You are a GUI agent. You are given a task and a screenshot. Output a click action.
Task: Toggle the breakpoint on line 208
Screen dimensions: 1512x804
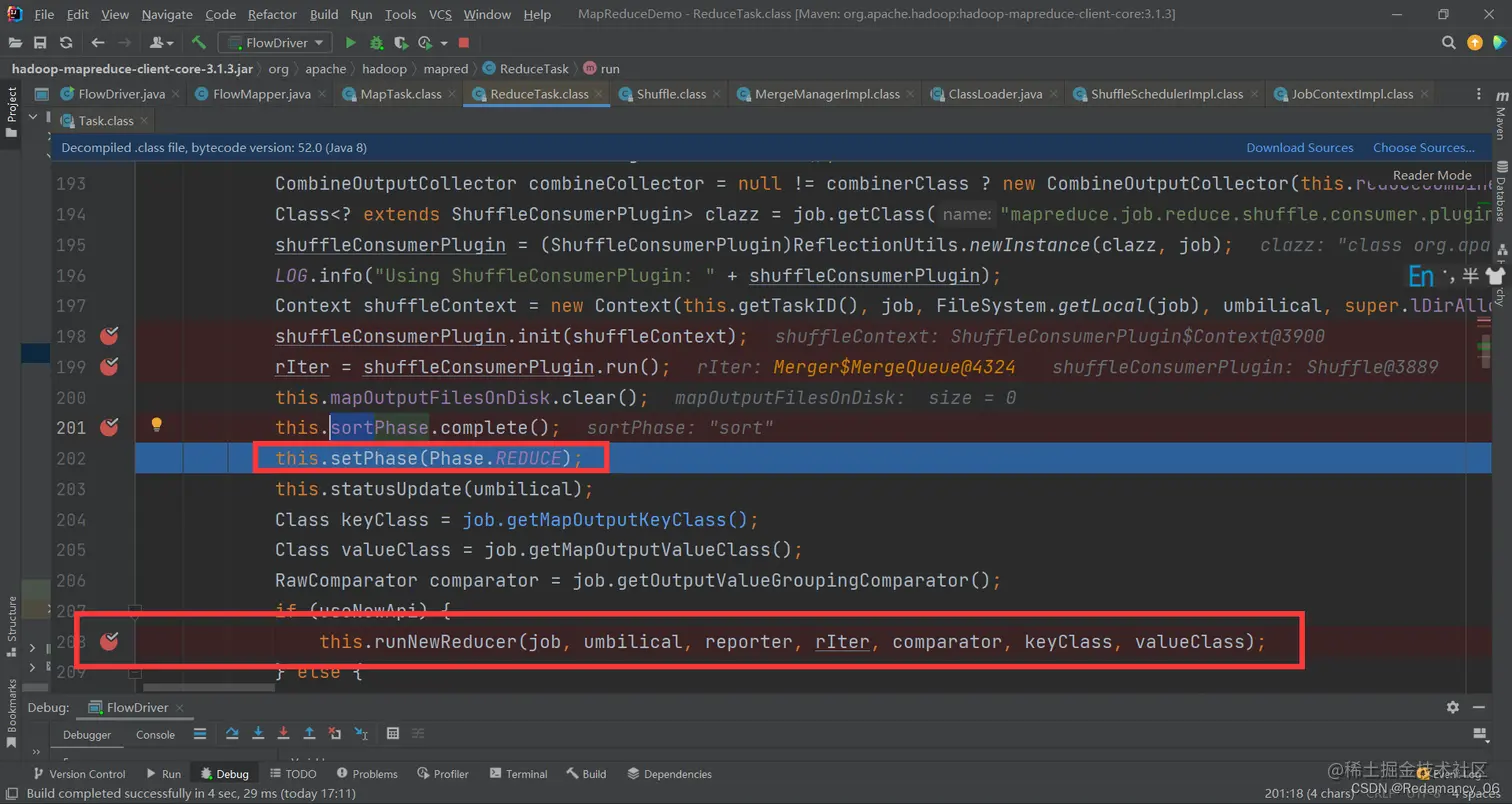click(110, 641)
